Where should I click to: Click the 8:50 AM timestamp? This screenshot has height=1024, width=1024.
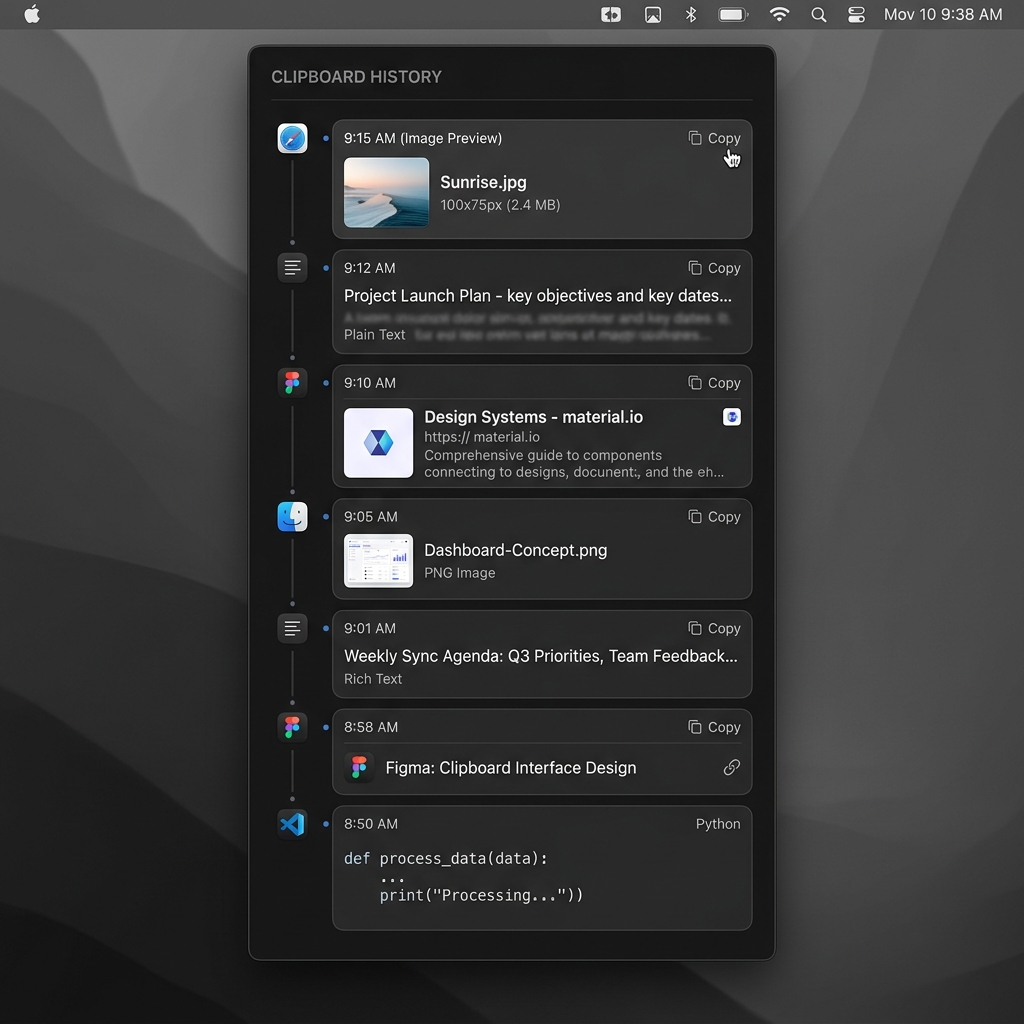click(x=371, y=824)
